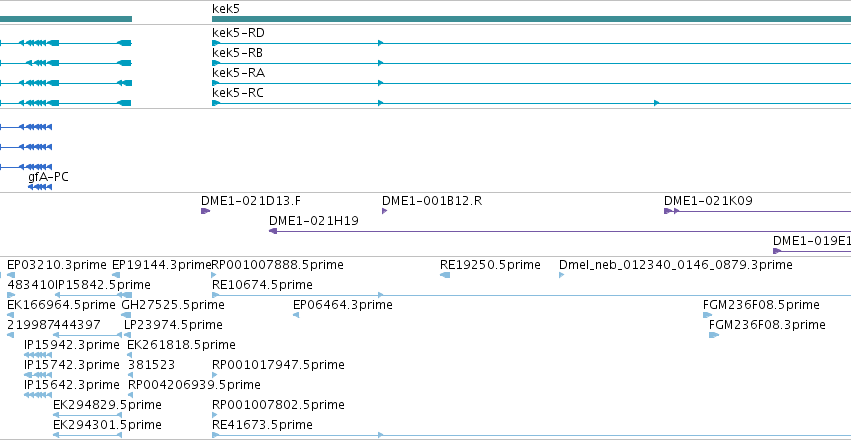Click the exon glyph under gfA-PC

tap(40, 187)
